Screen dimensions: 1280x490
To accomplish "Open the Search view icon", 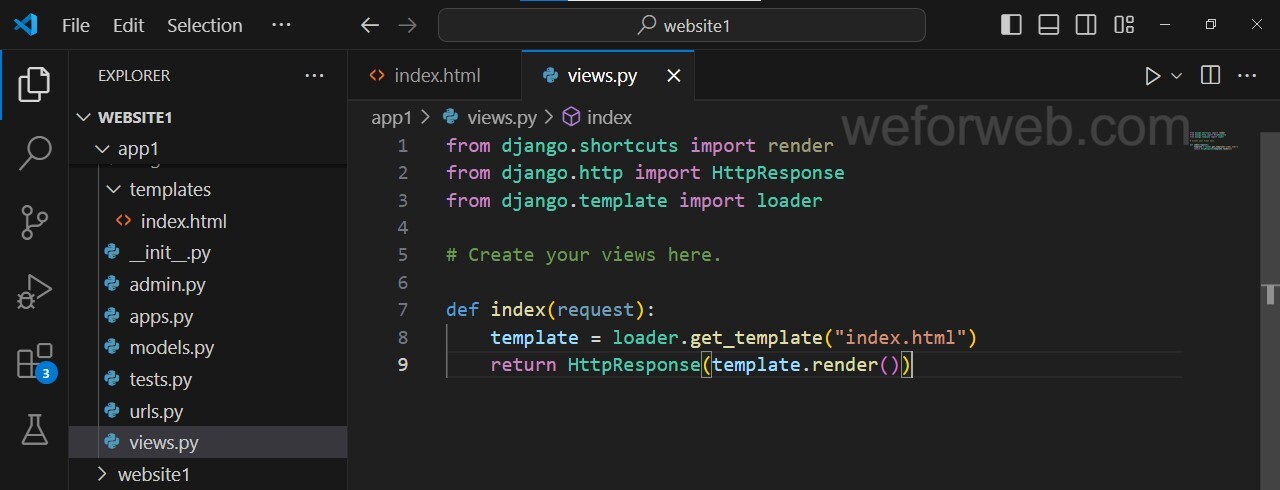I will click(x=34, y=153).
